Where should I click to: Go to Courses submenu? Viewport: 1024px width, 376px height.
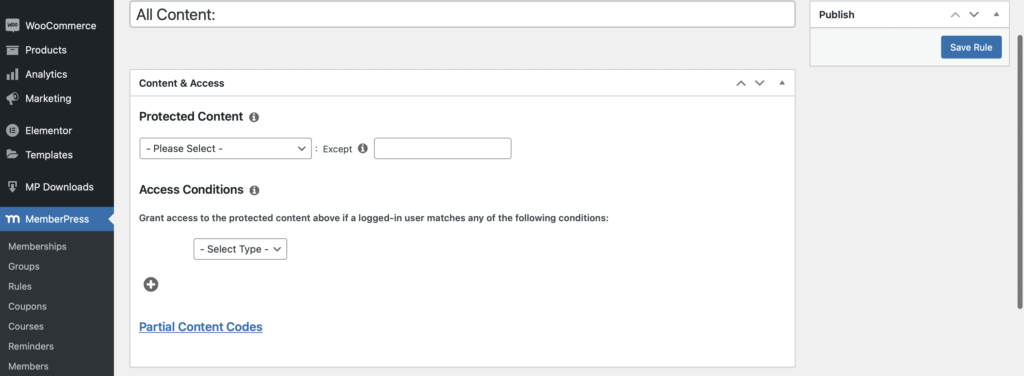pos(25,326)
